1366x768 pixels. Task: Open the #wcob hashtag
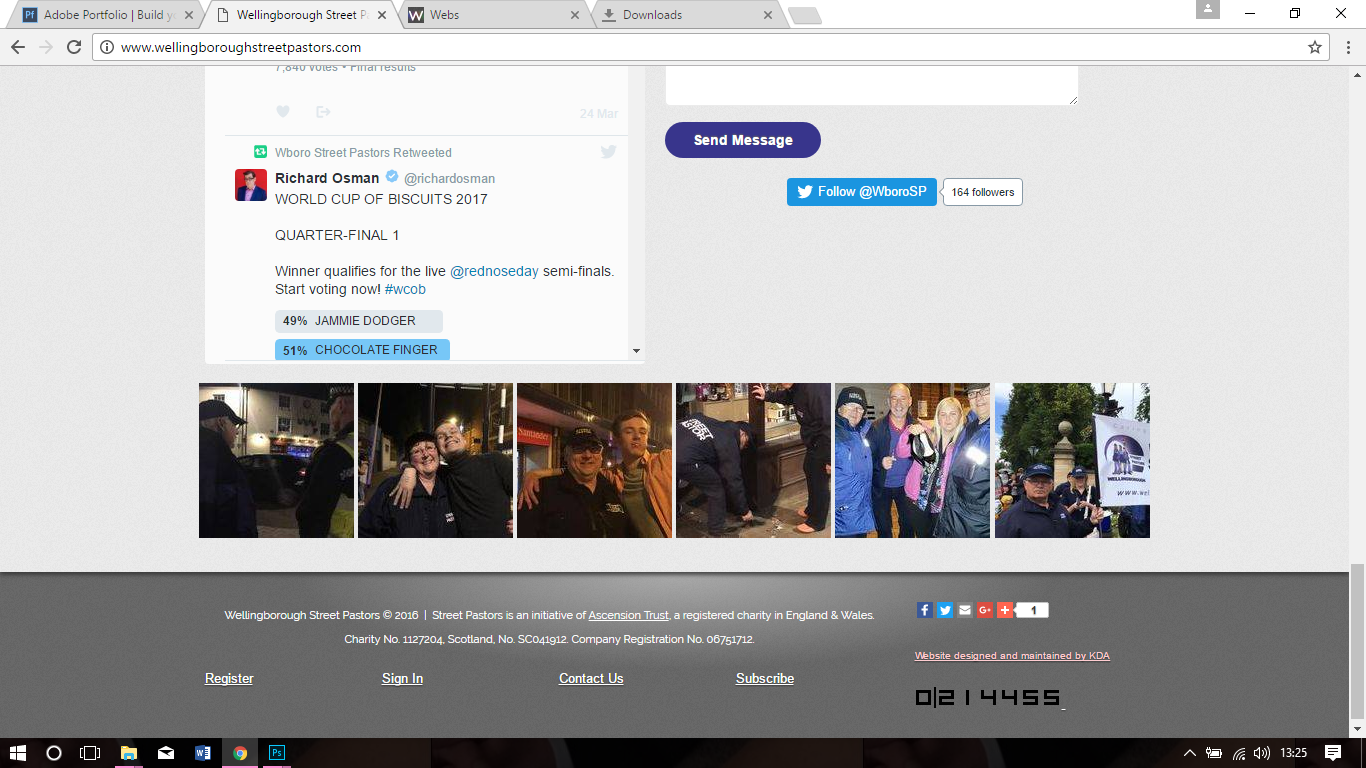click(405, 289)
